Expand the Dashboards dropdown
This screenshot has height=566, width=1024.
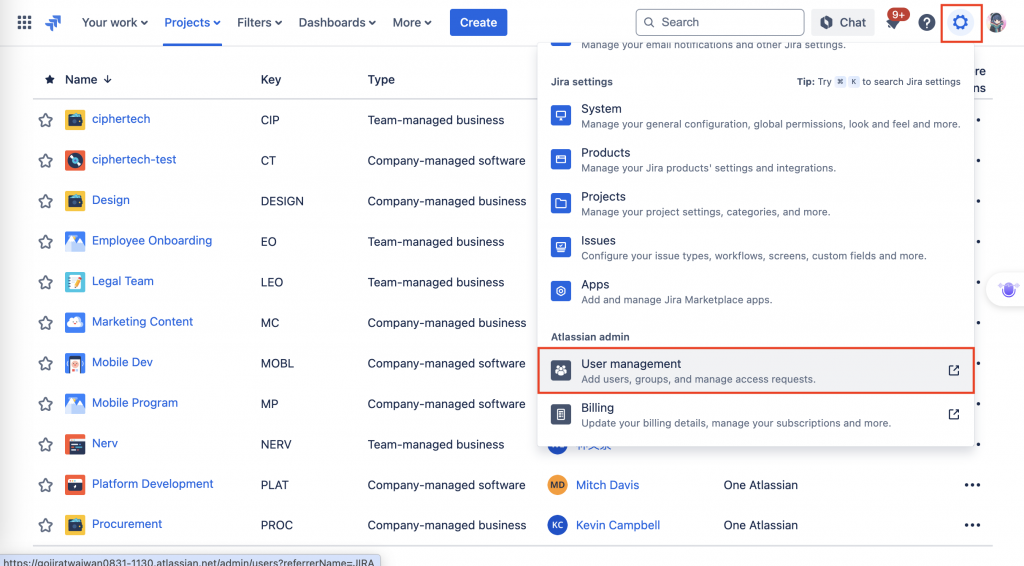pyautogui.click(x=337, y=23)
